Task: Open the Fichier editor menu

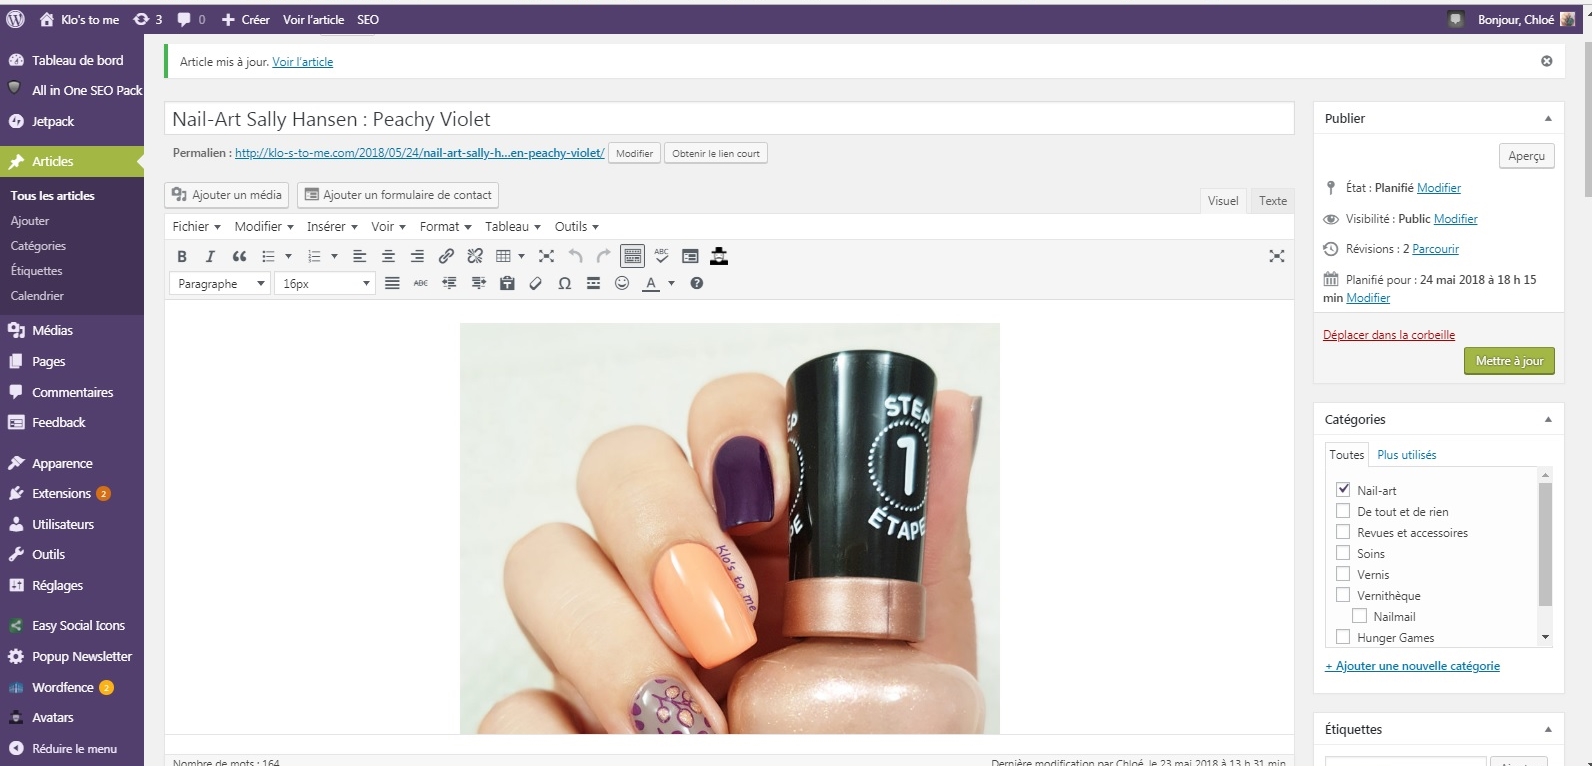Action: (196, 227)
